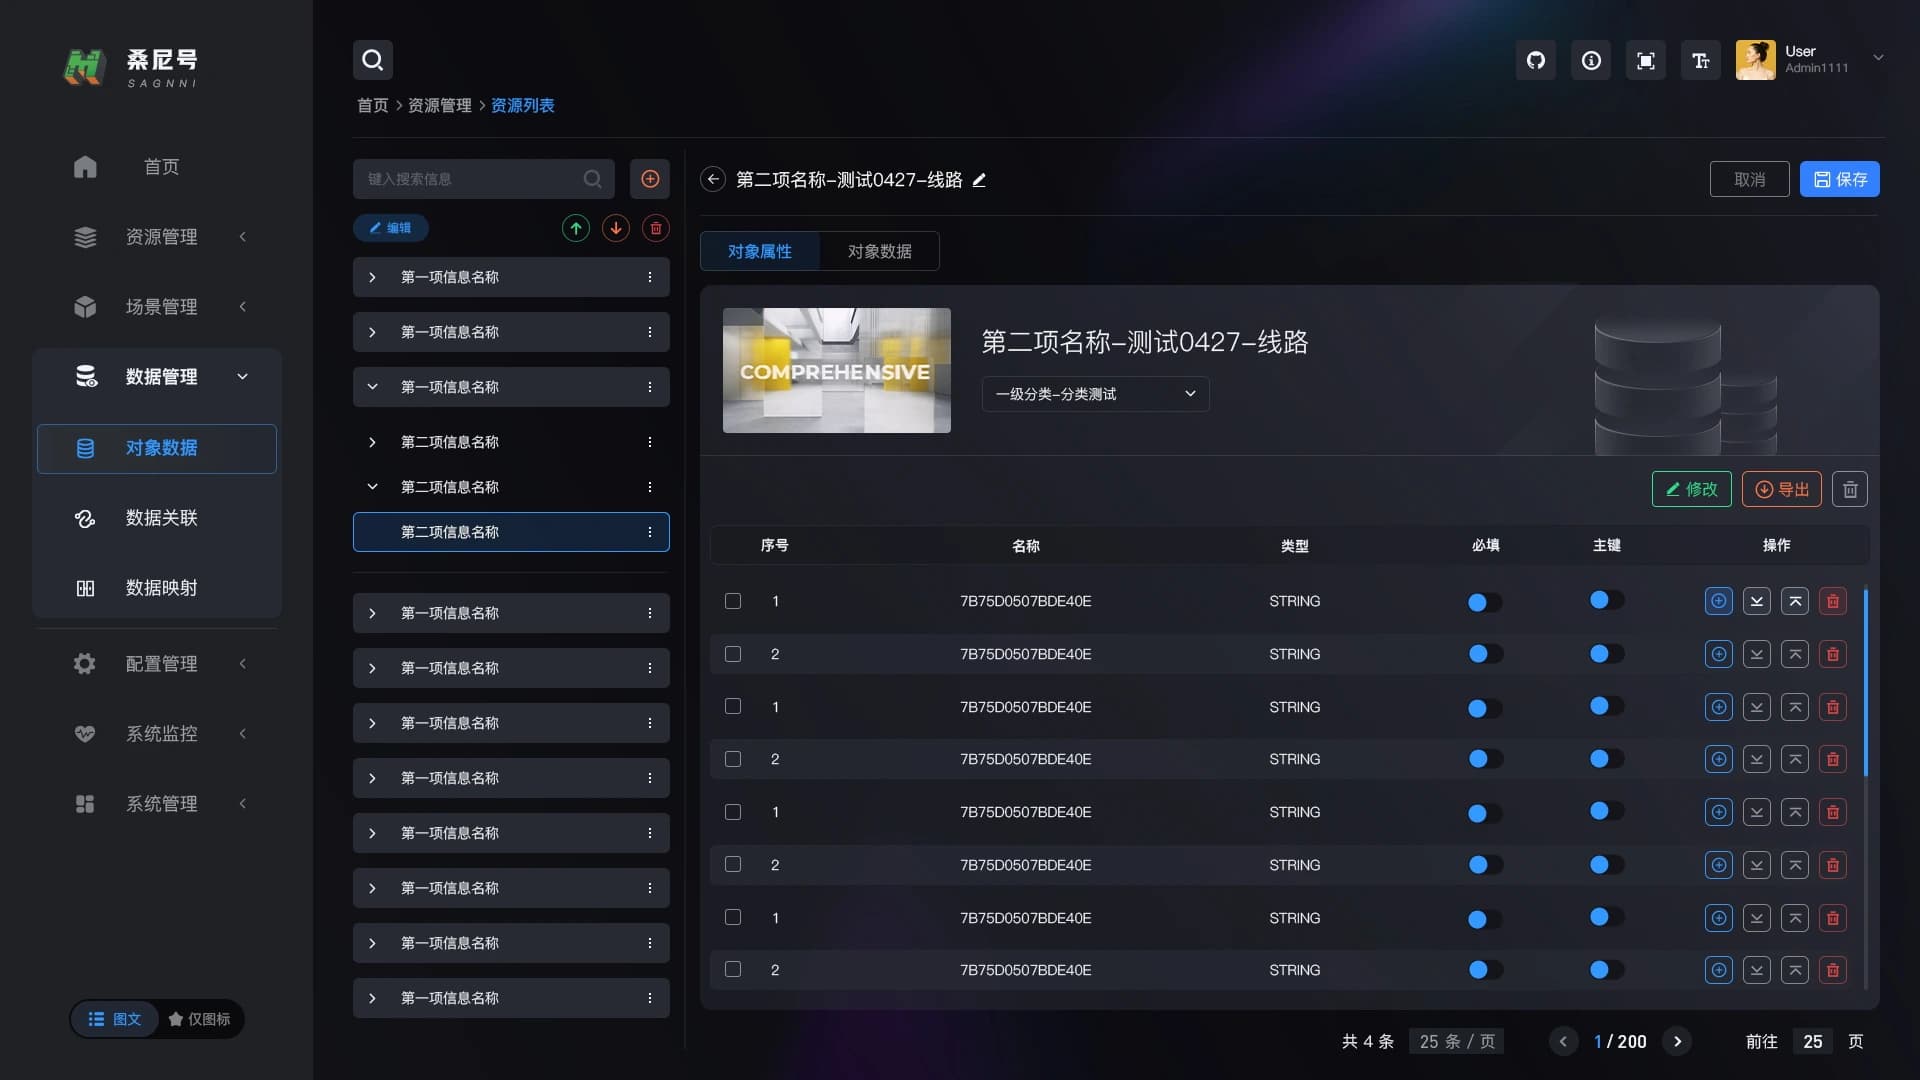
Task: Click the info circle icon
Action: point(1591,61)
